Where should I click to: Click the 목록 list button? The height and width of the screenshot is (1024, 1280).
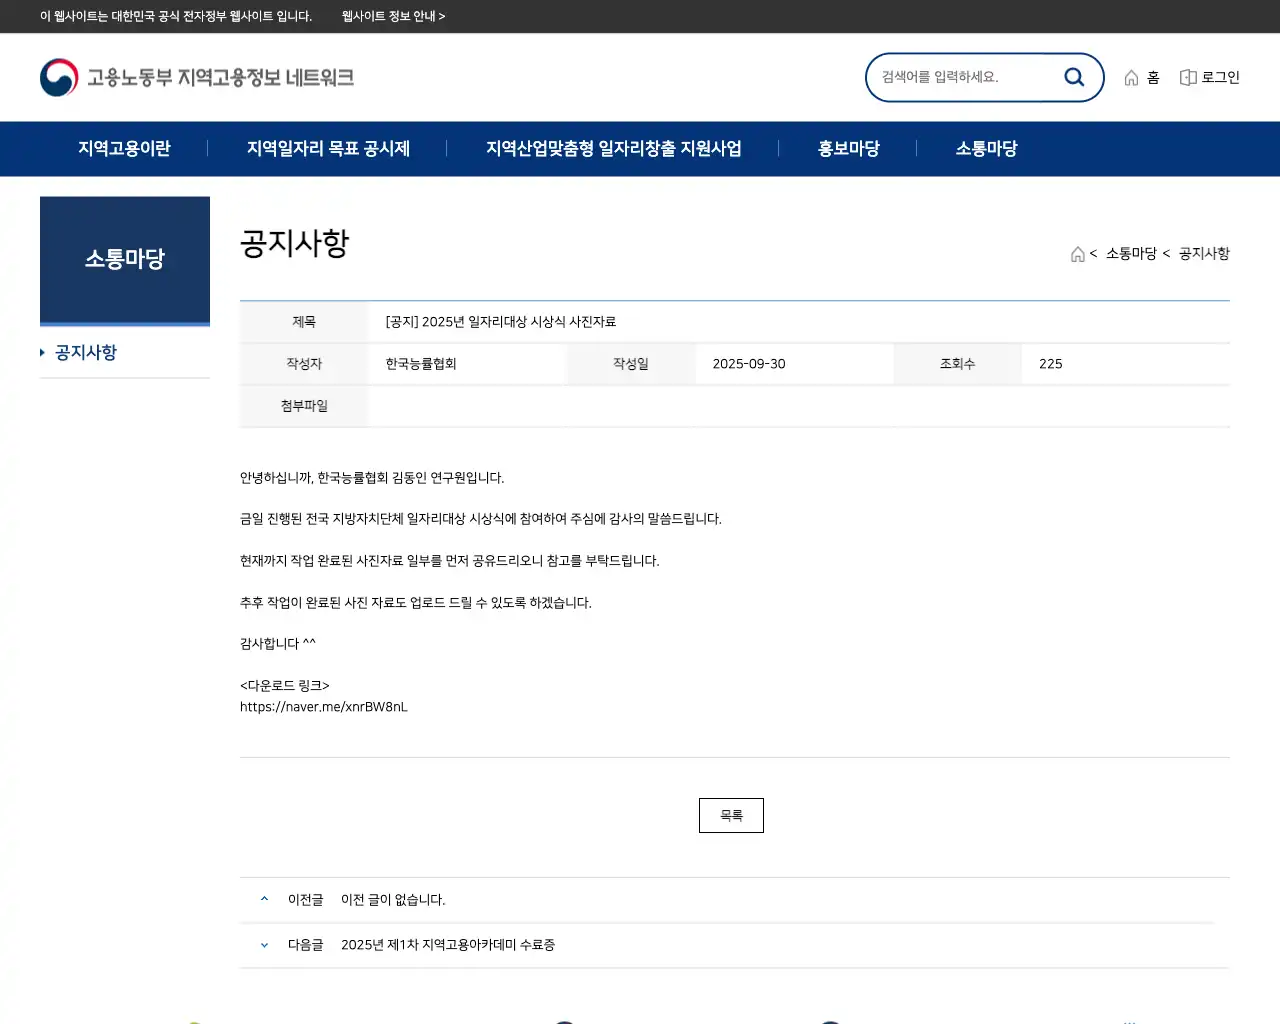click(x=730, y=815)
